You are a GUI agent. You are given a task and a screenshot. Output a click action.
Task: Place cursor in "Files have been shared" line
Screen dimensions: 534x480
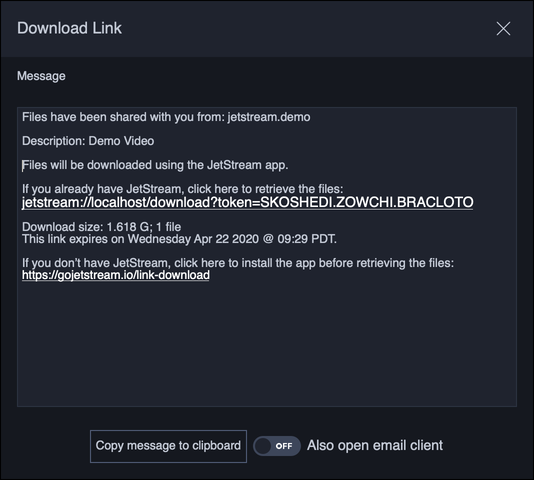pyautogui.click(x=166, y=117)
